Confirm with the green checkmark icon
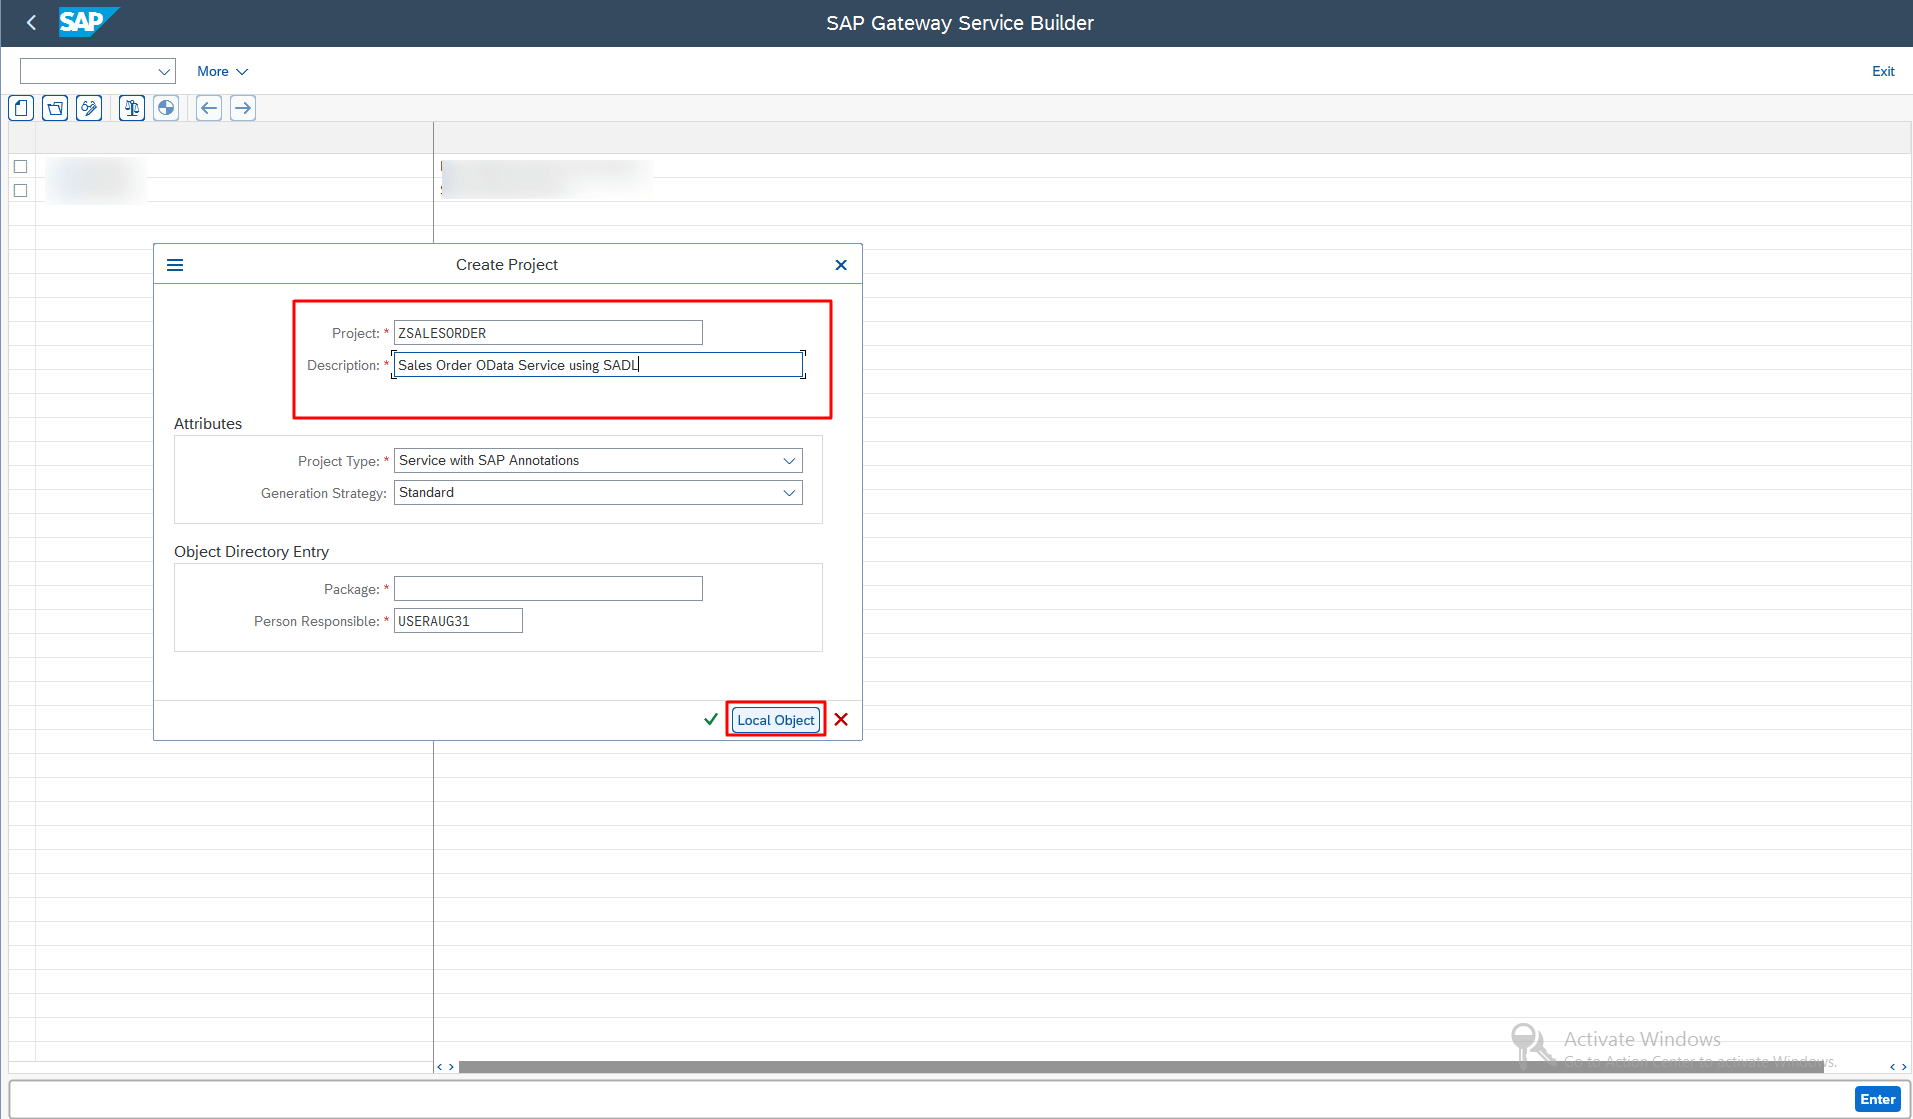The height and width of the screenshot is (1119, 1913). point(711,720)
